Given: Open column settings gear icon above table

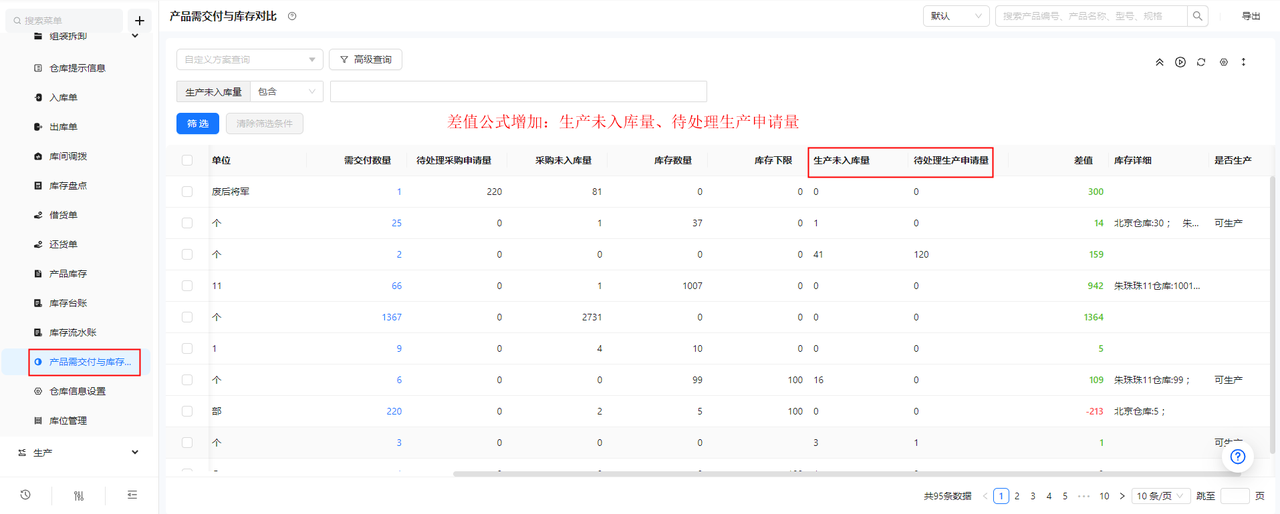Looking at the screenshot, I should pos(1224,62).
